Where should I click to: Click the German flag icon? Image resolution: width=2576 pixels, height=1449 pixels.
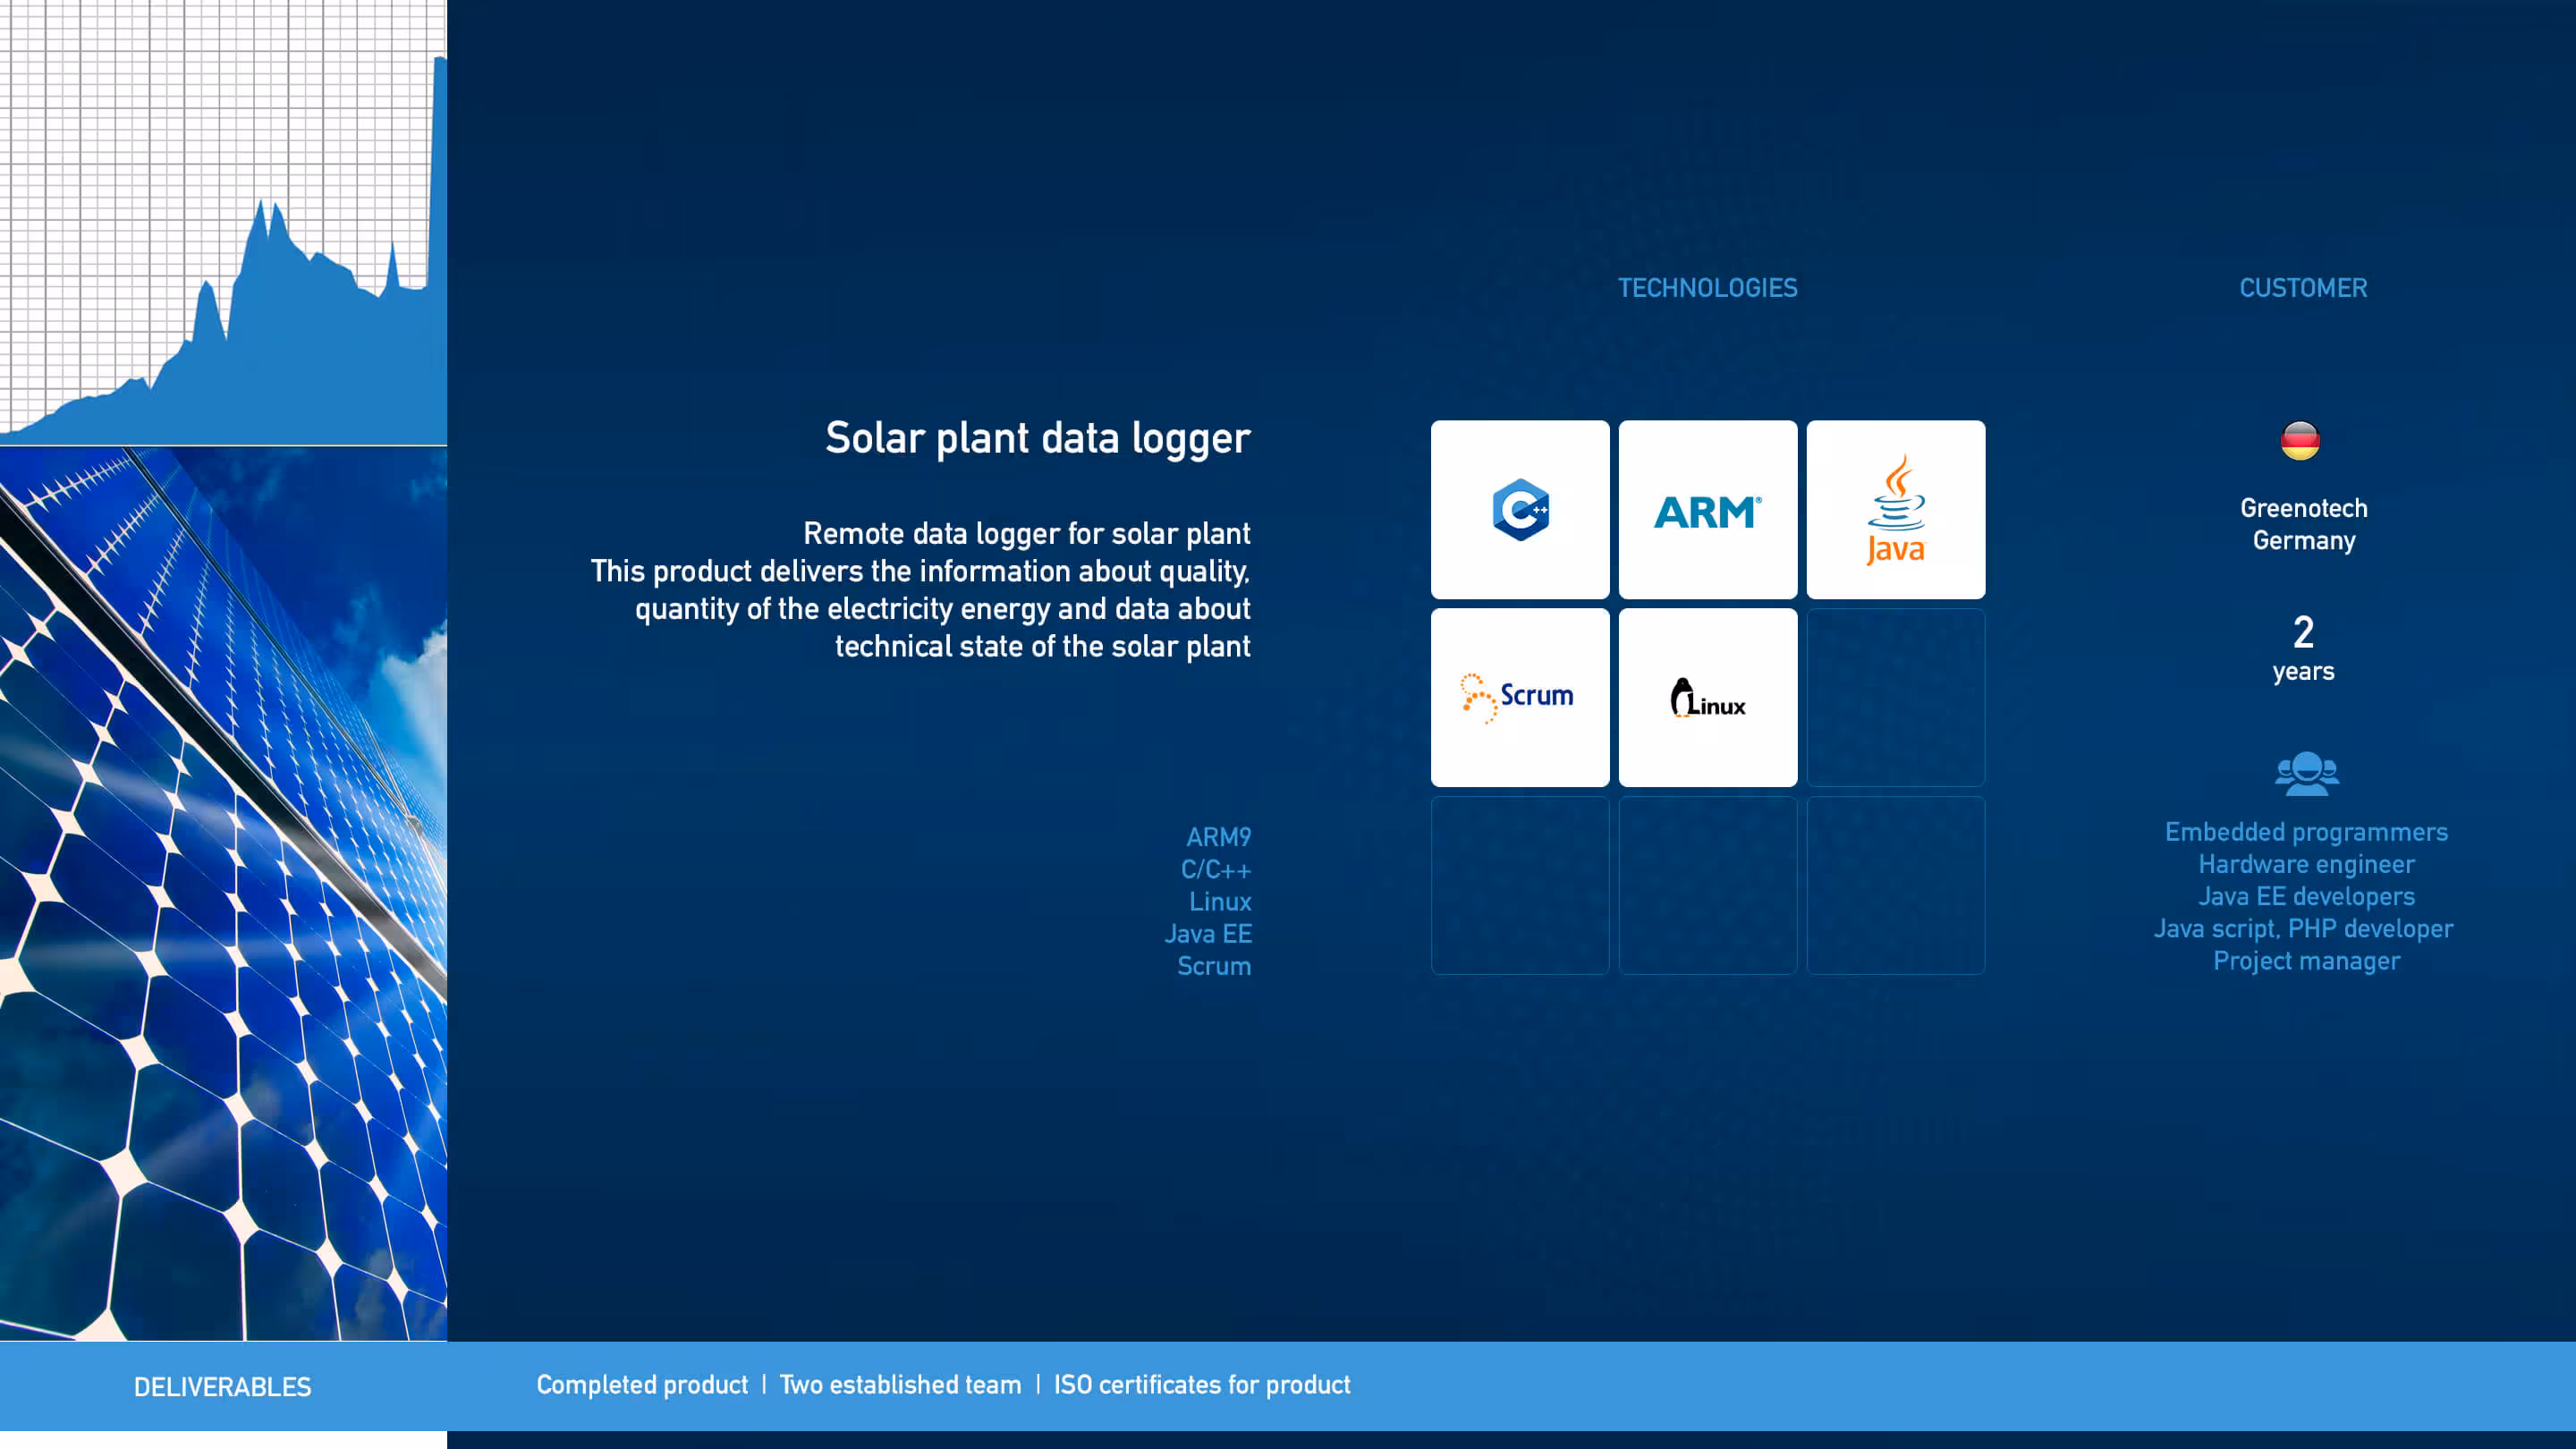2300,441
